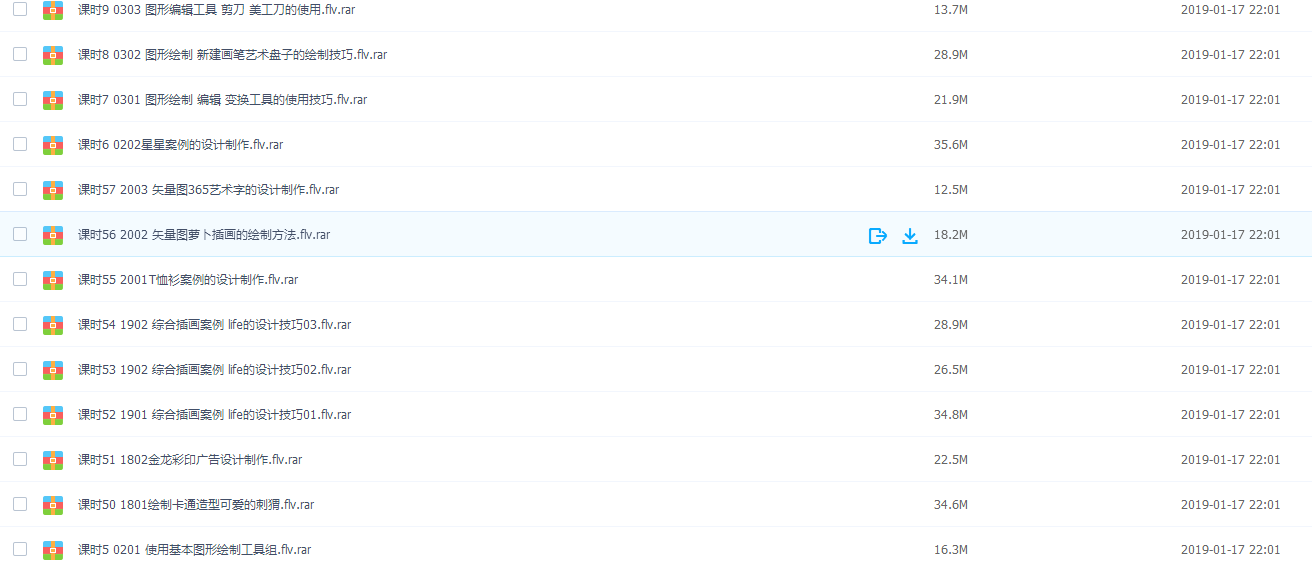This screenshot has width=1312, height=570.
Task: Open file 课时56 2002 矢量图萝卜插画的绘制方法
Action: coord(204,235)
